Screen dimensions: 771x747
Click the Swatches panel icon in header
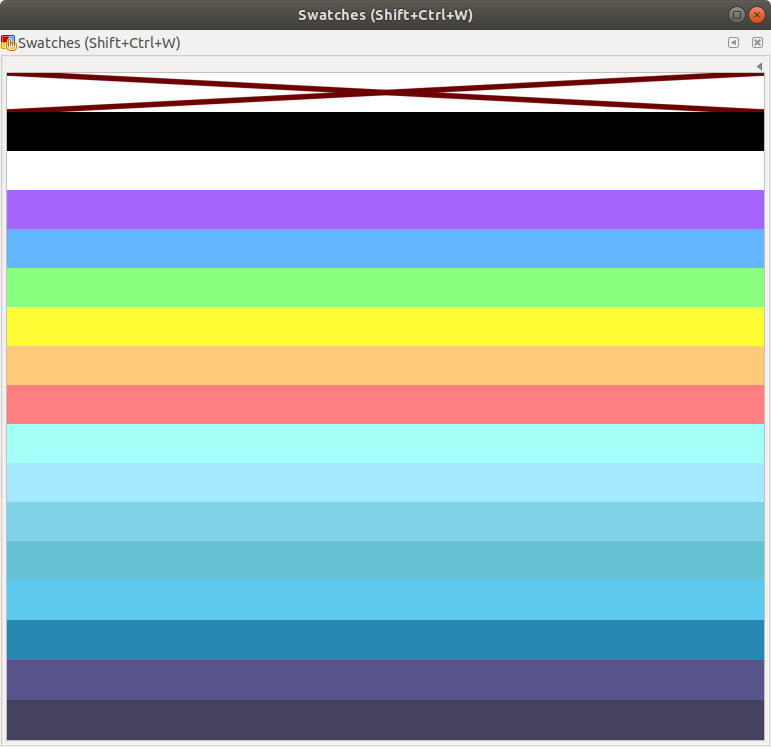click(9, 43)
